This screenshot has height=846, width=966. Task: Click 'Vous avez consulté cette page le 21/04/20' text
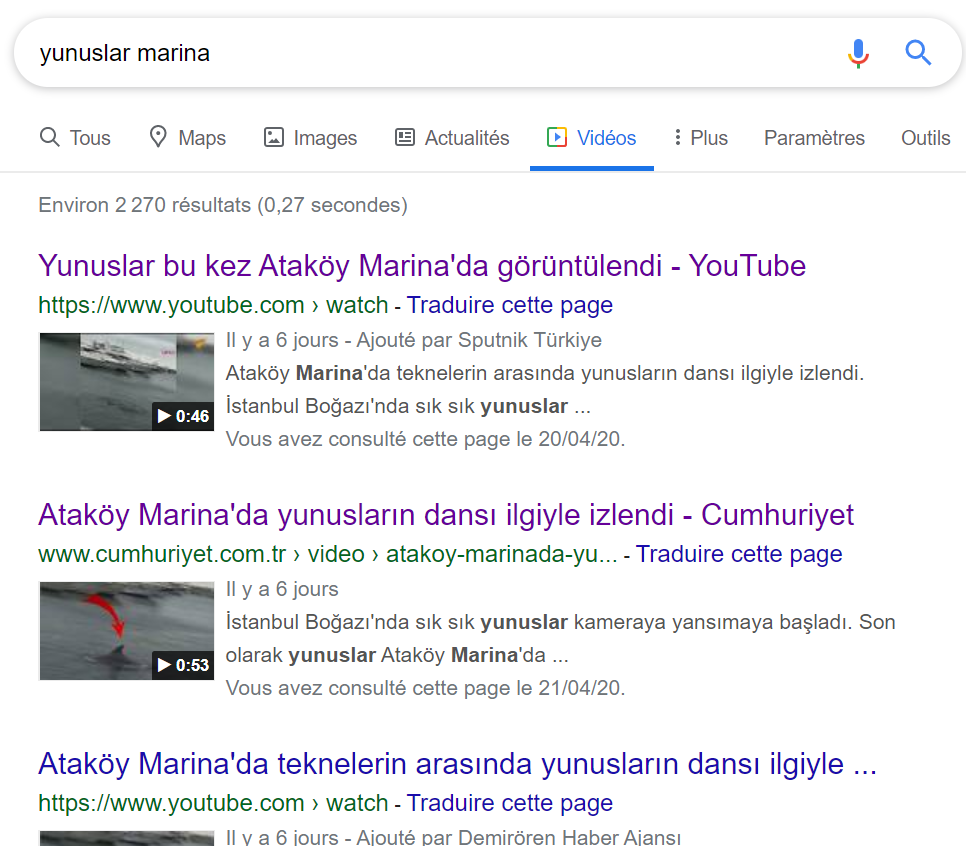pyautogui.click(x=425, y=688)
